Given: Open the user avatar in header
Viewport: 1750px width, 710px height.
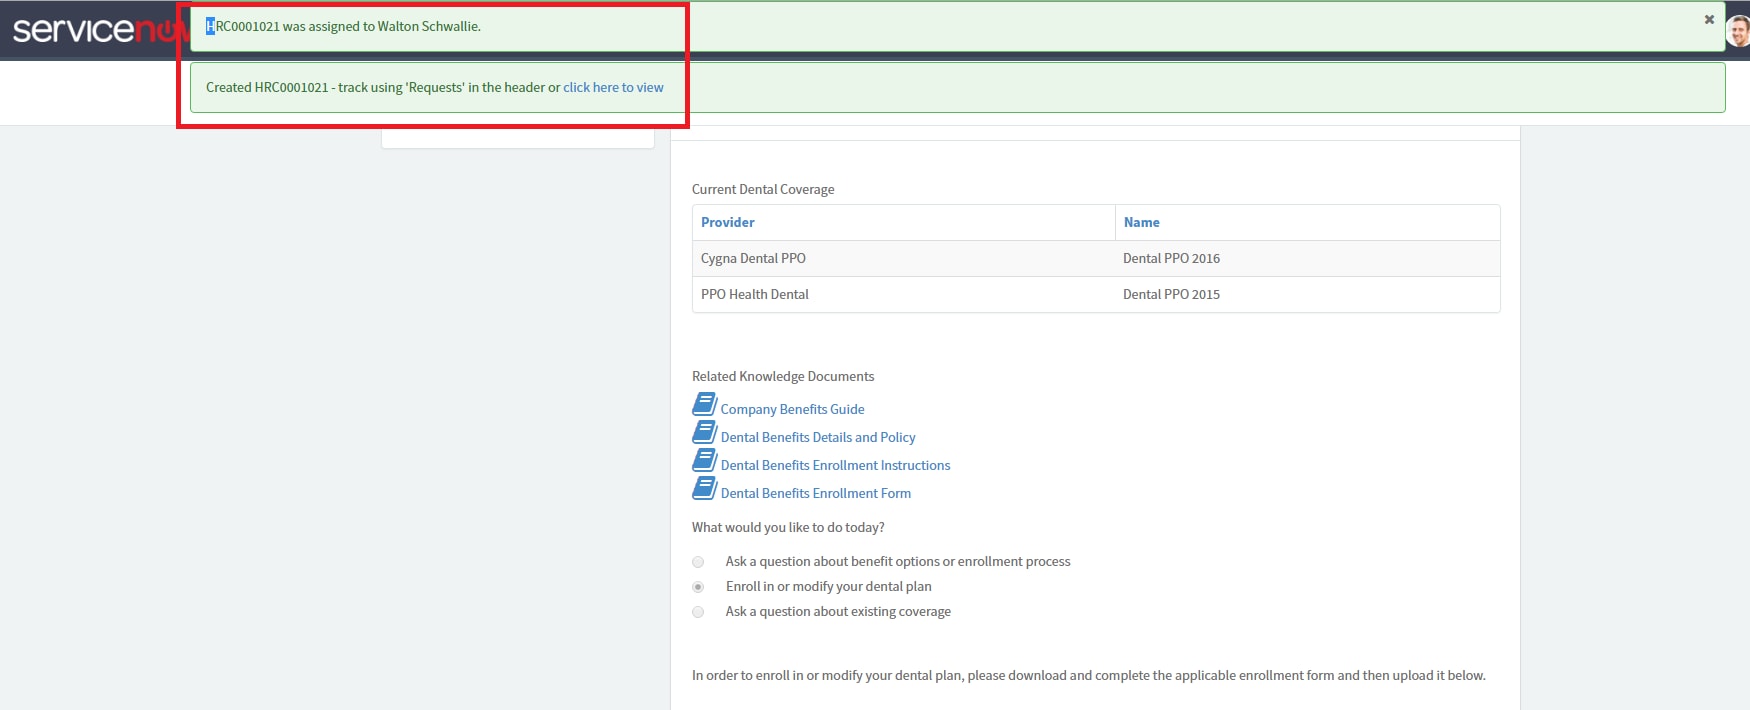Looking at the screenshot, I should [1739, 31].
